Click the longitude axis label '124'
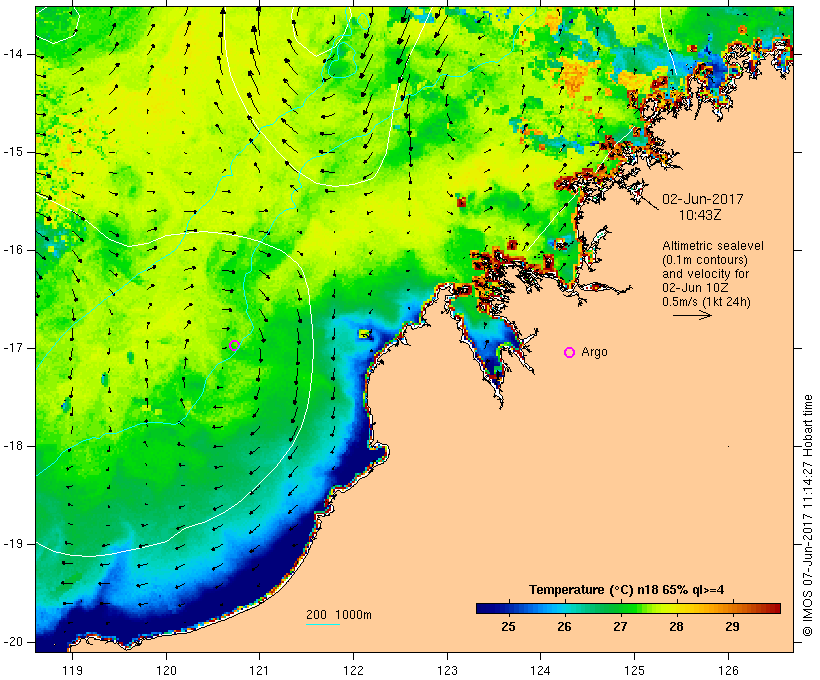 coord(540,670)
